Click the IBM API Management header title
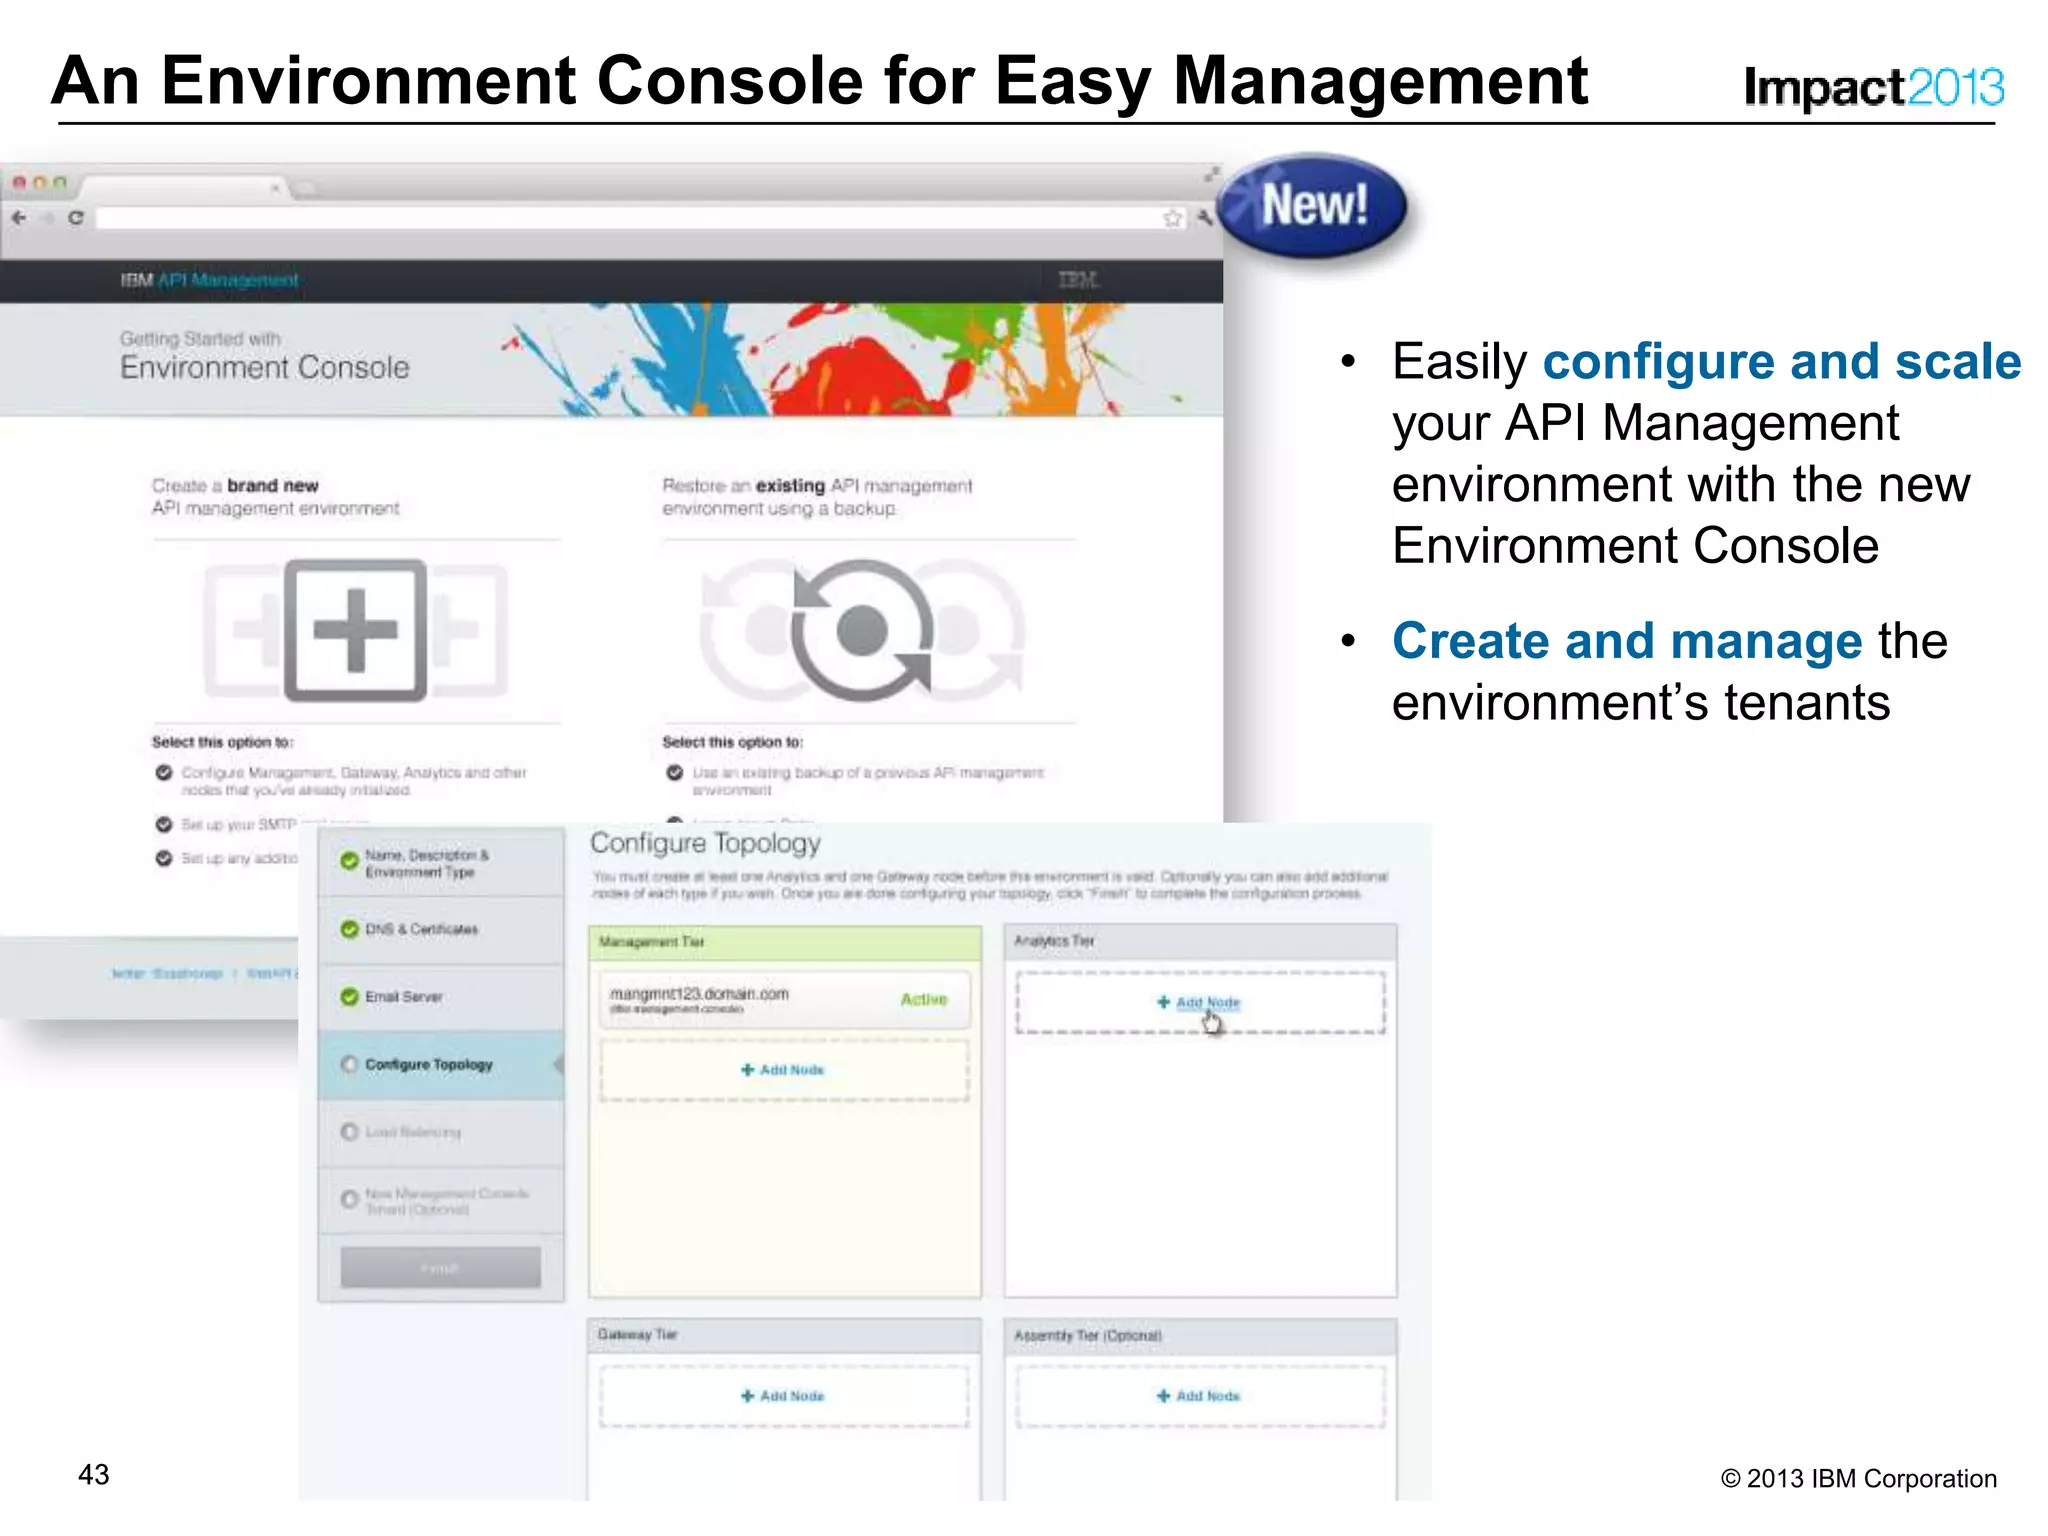Image resolution: width=2048 pixels, height=1536 pixels. tap(209, 280)
